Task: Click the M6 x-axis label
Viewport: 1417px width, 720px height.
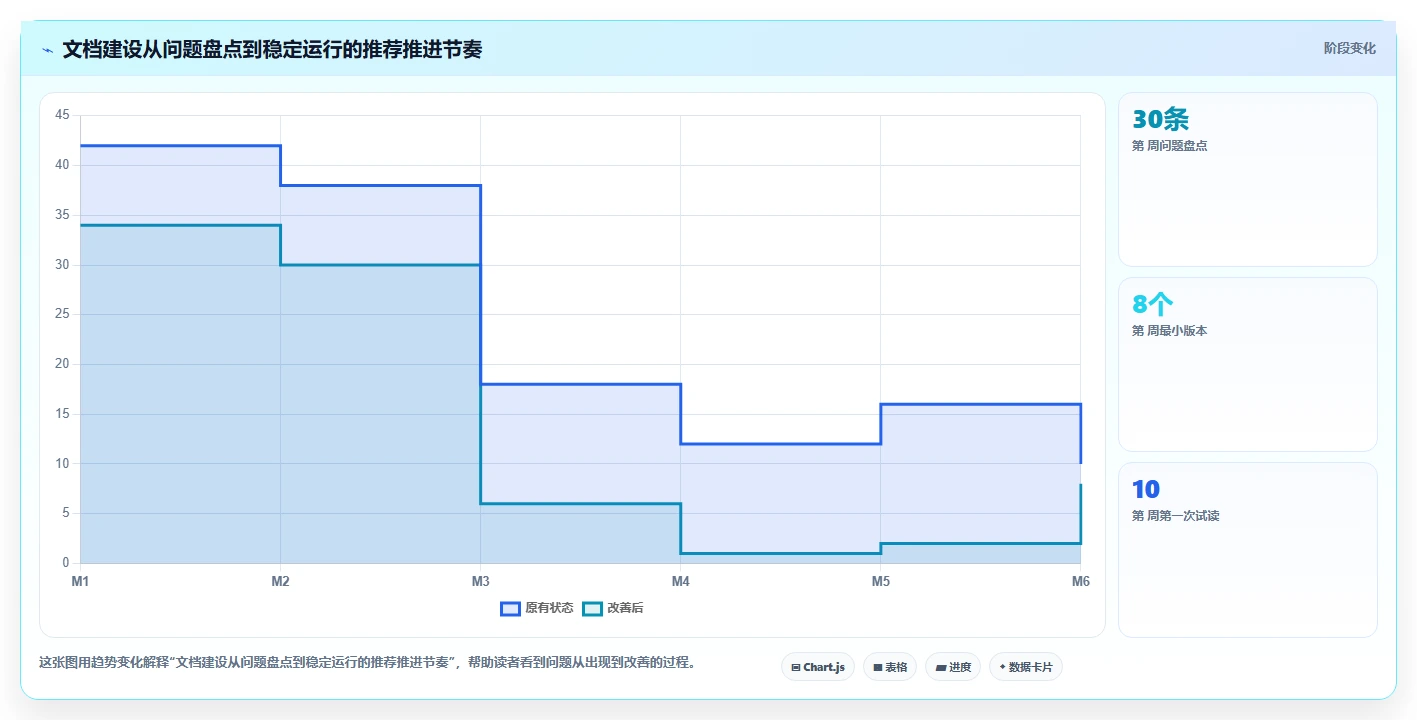Action: click(x=1080, y=581)
